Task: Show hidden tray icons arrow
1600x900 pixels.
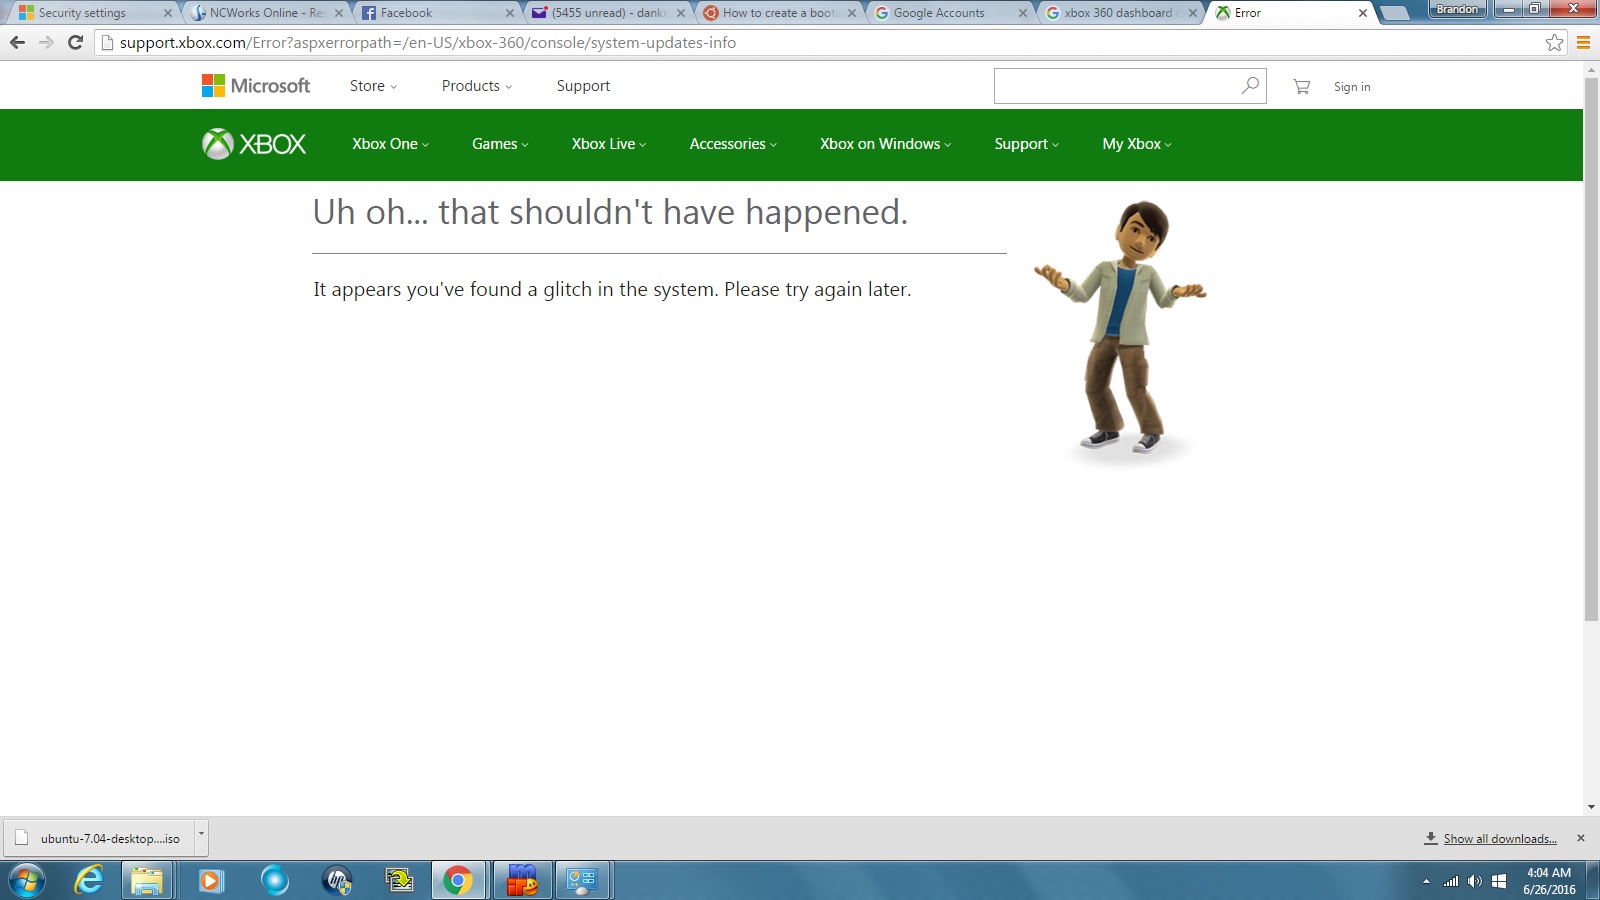Action: (1426, 881)
